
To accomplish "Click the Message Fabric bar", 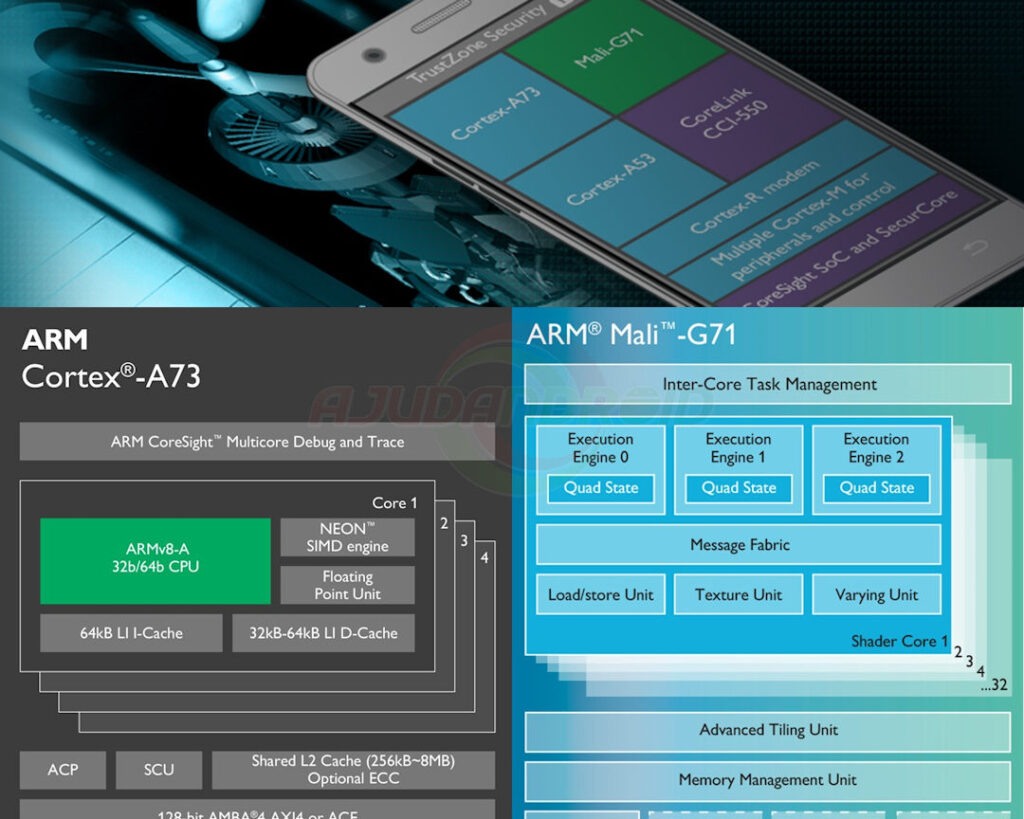I will [739, 545].
